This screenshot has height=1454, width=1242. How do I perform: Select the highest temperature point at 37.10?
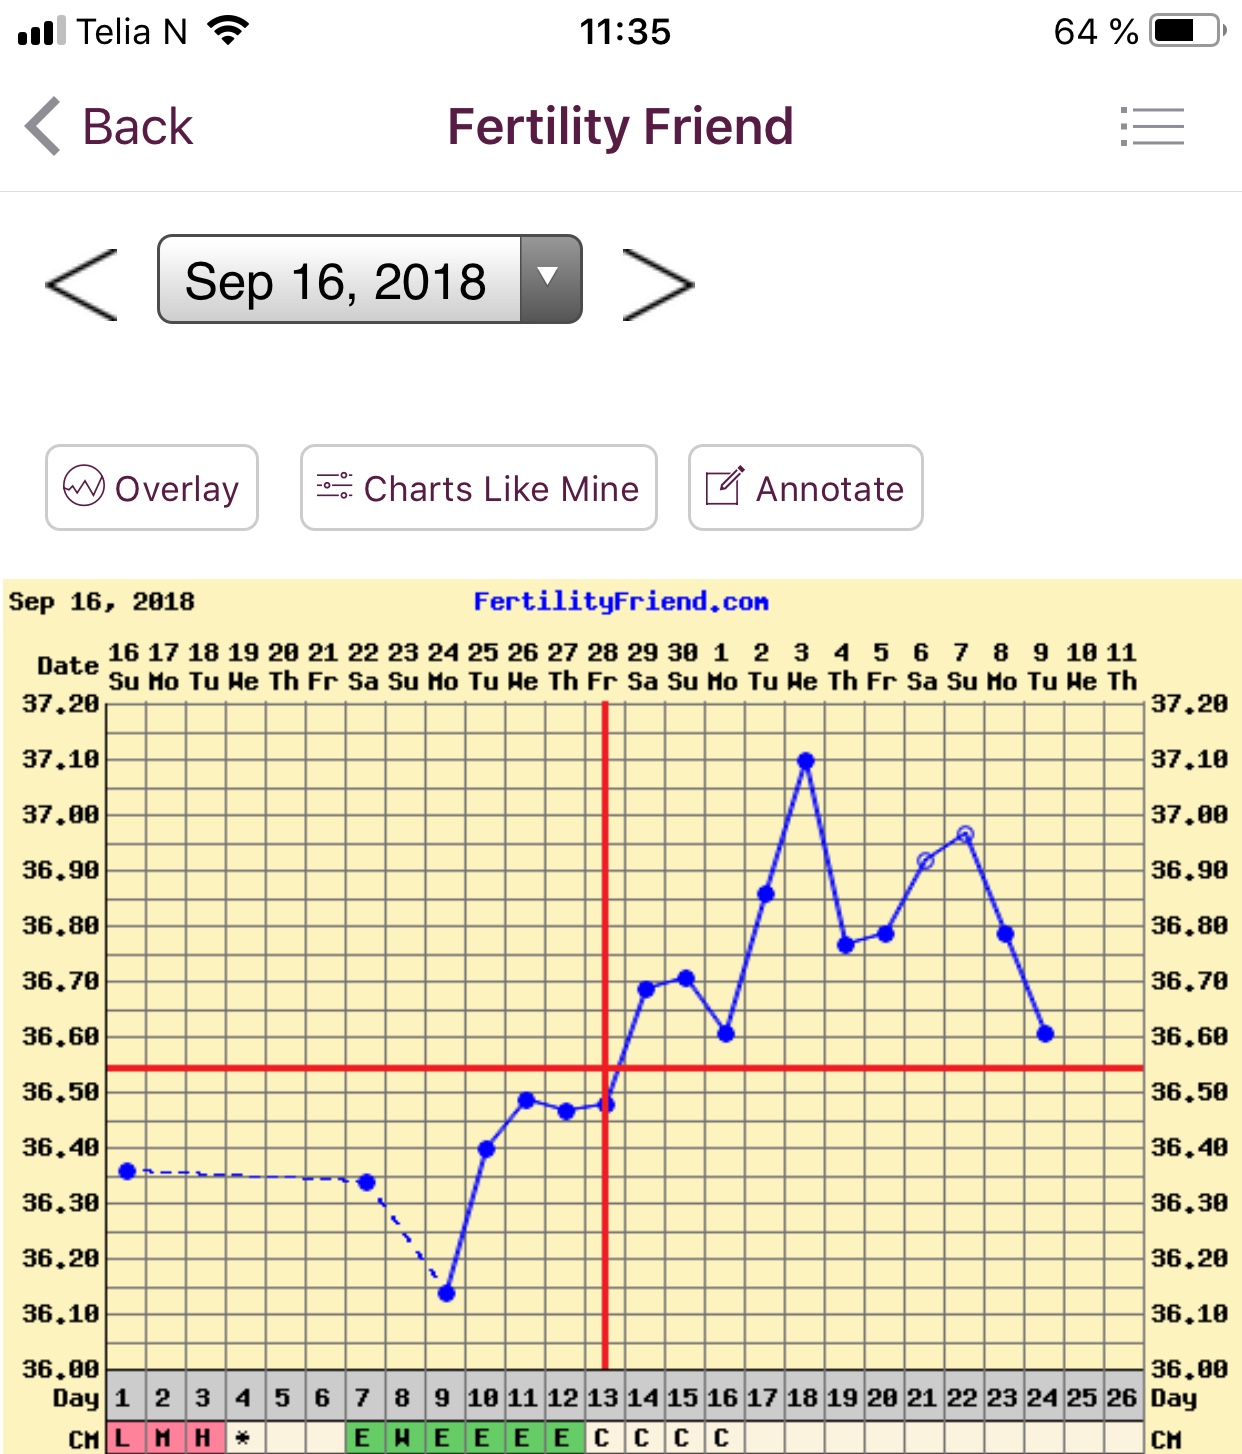[806, 761]
